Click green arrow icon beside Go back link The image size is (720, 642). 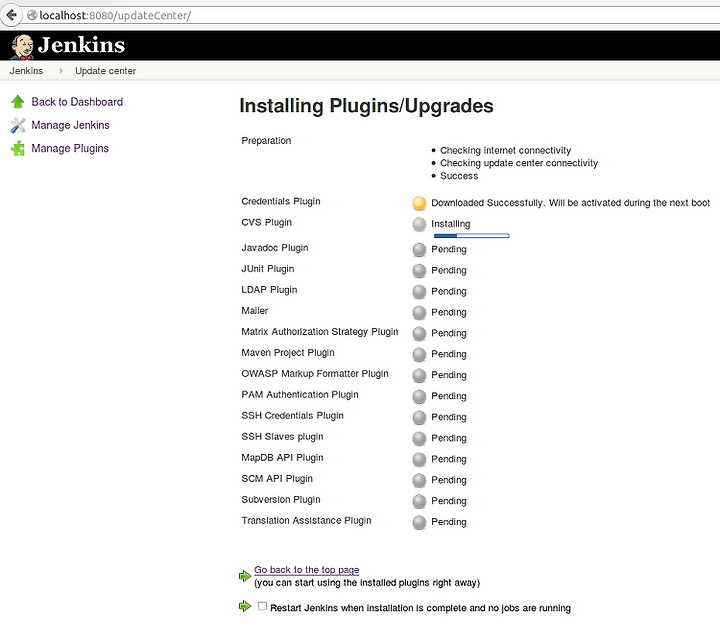[x=245, y=576]
